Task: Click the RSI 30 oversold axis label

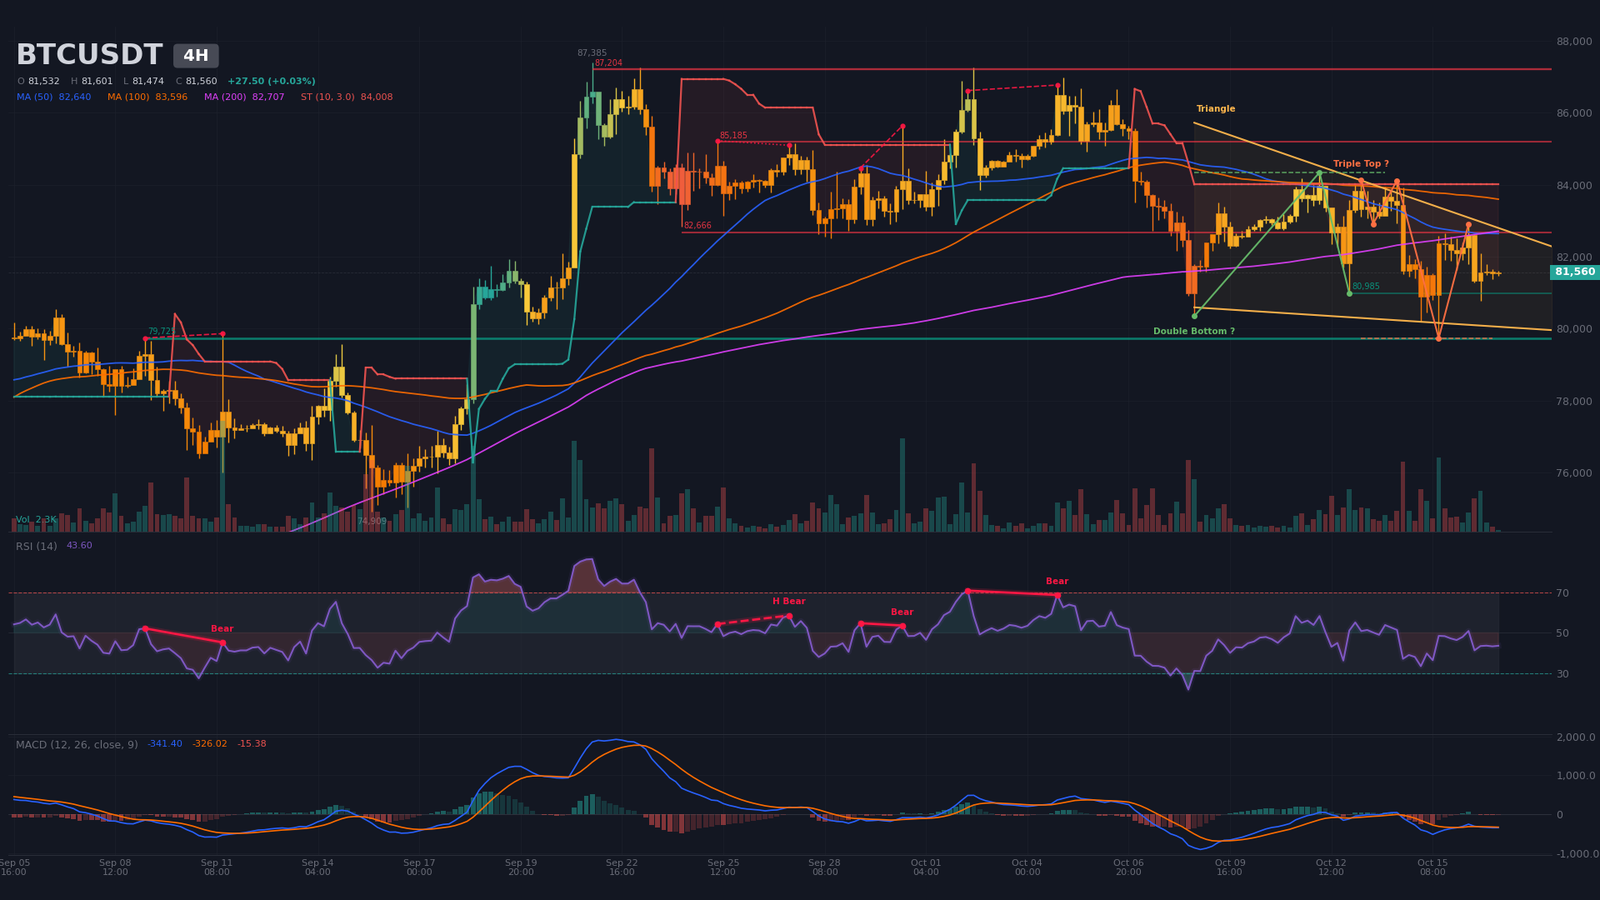Action: pos(1562,675)
